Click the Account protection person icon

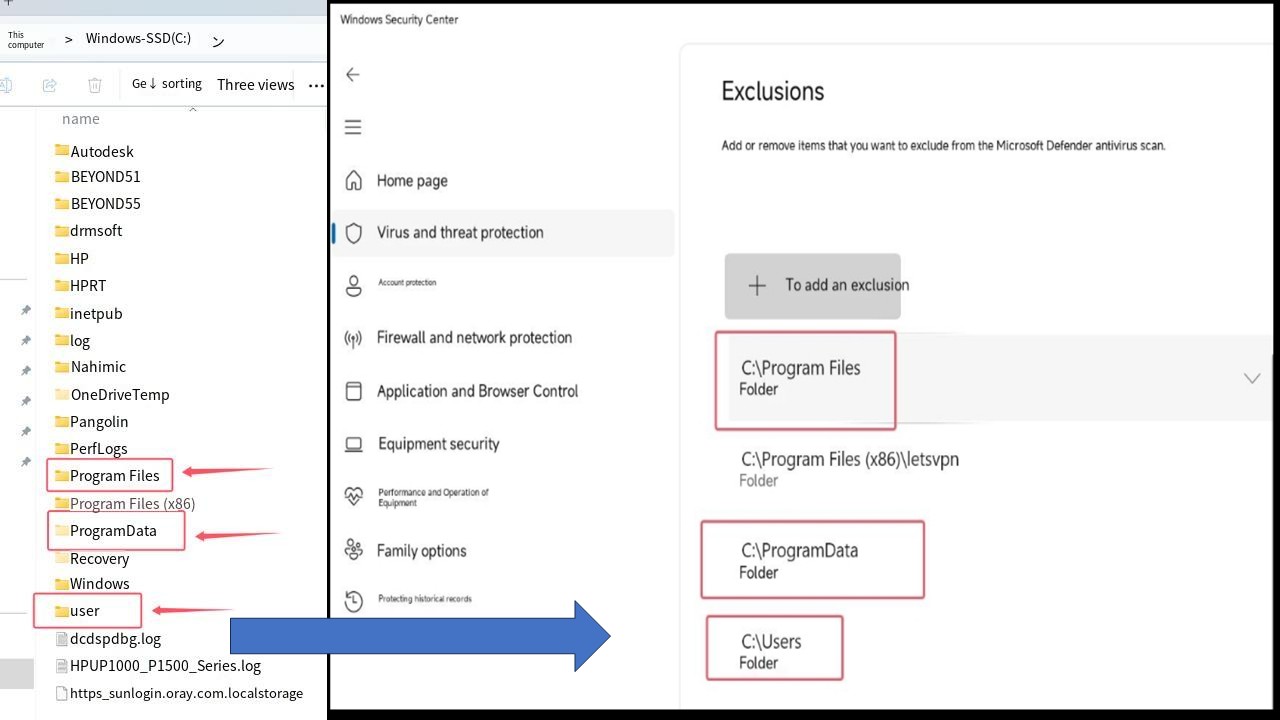click(x=353, y=286)
